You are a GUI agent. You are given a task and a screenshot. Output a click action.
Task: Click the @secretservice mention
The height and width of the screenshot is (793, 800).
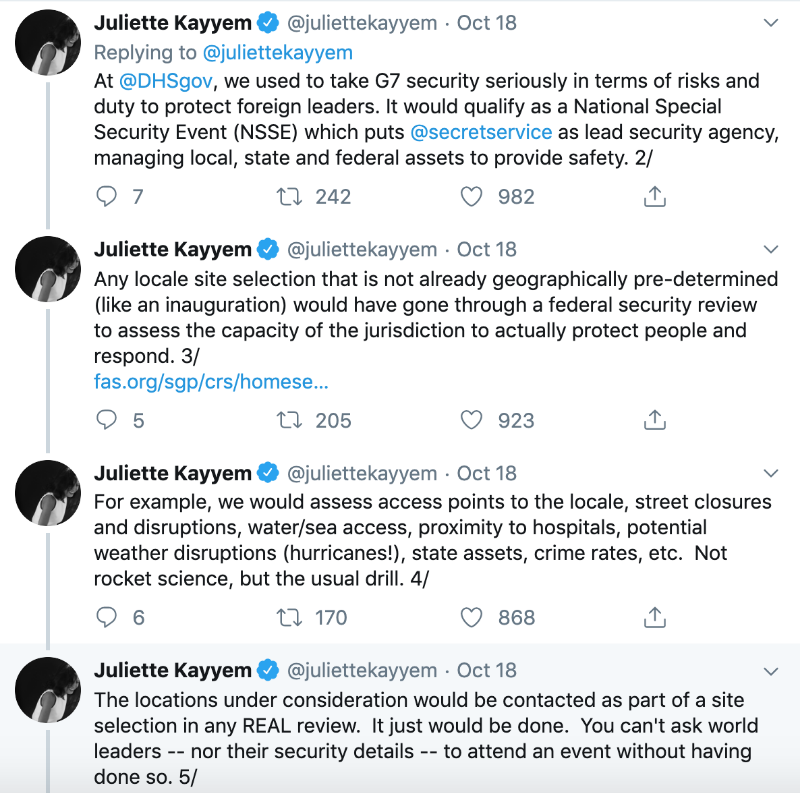[481, 131]
